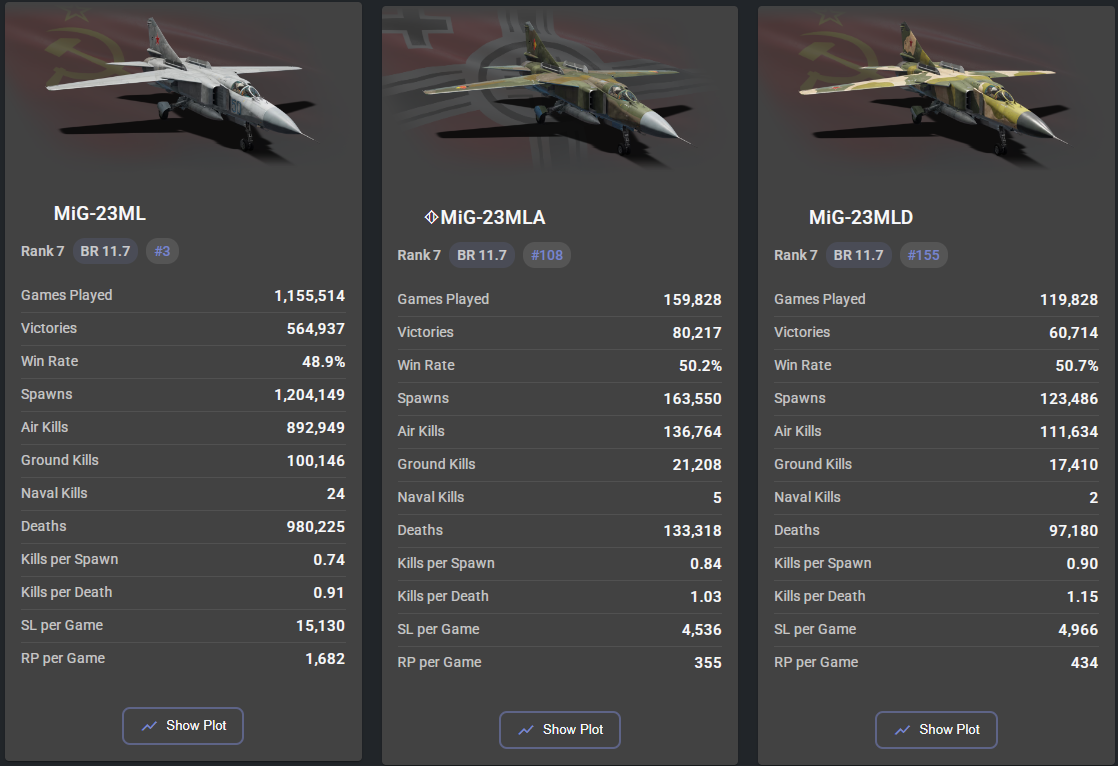Viewport: 1118px width, 766px height.
Task: Click the MiG-23ML Games Played value
Action: pyautogui.click(x=309, y=295)
